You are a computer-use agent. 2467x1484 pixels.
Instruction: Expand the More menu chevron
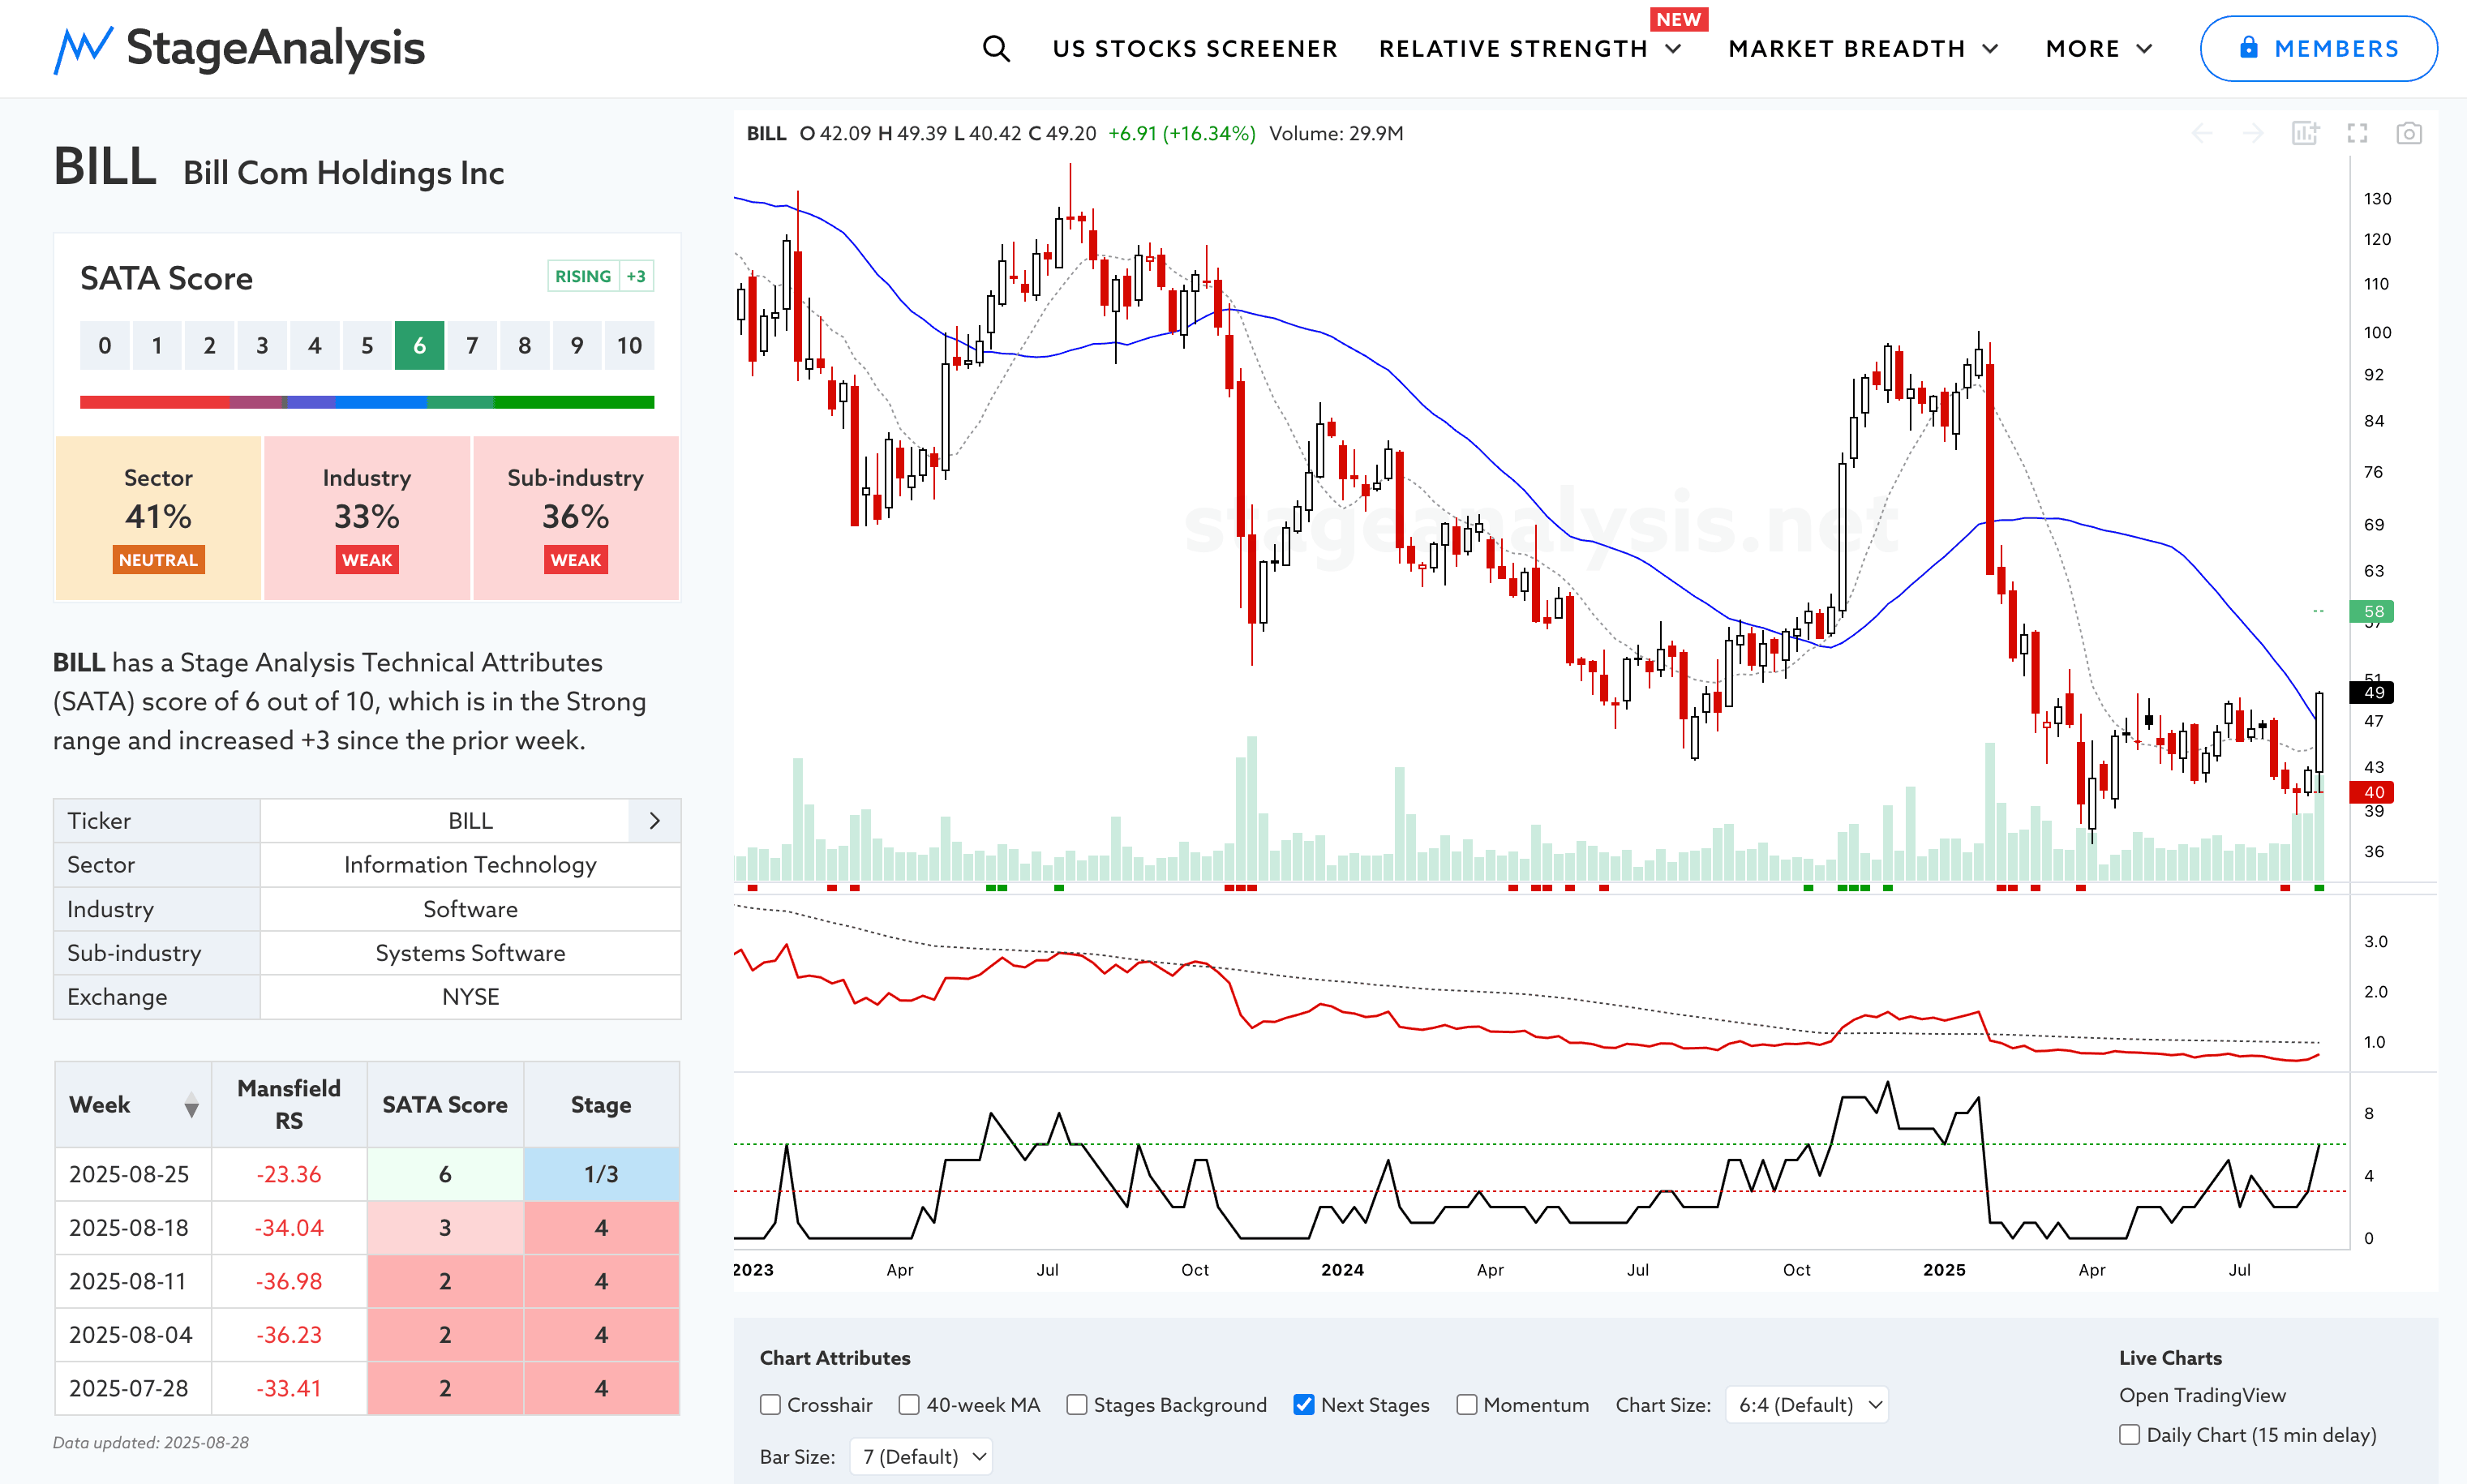click(x=2144, y=49)
